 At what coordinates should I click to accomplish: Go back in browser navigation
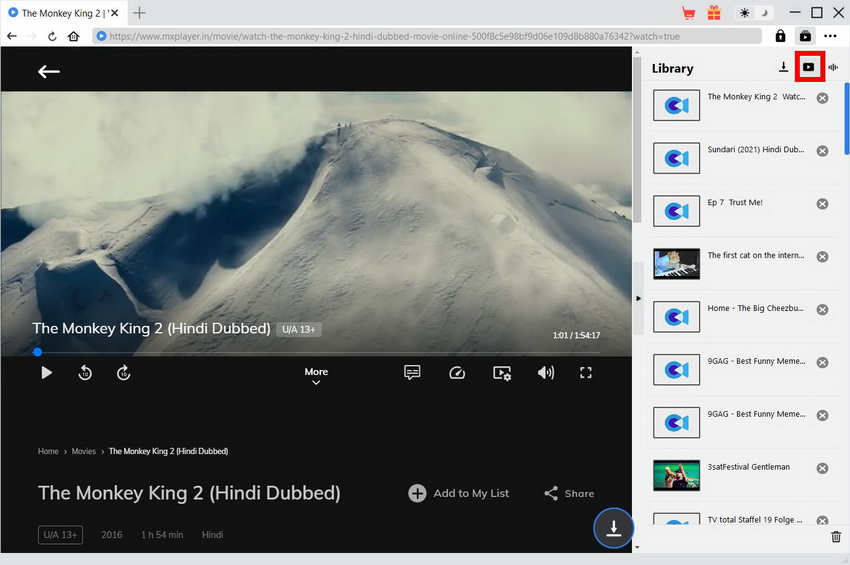12,36
